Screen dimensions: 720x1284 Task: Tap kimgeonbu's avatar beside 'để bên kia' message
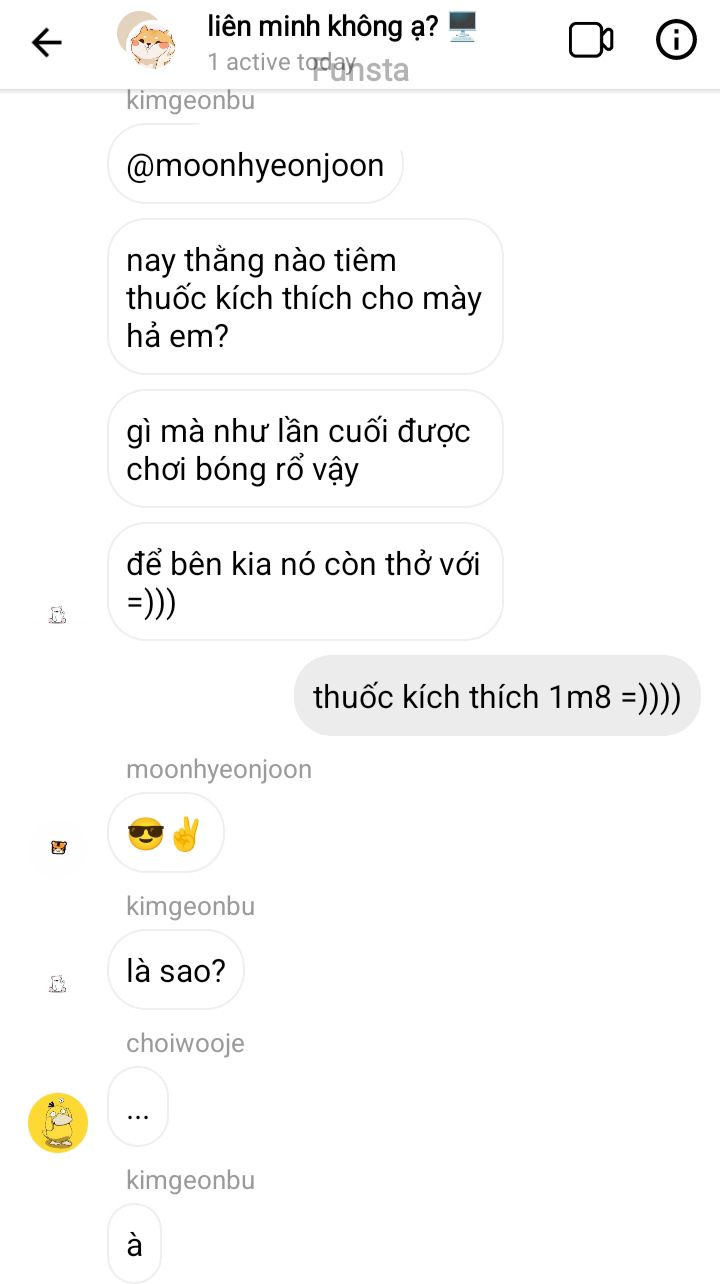[x=58, y=616]
